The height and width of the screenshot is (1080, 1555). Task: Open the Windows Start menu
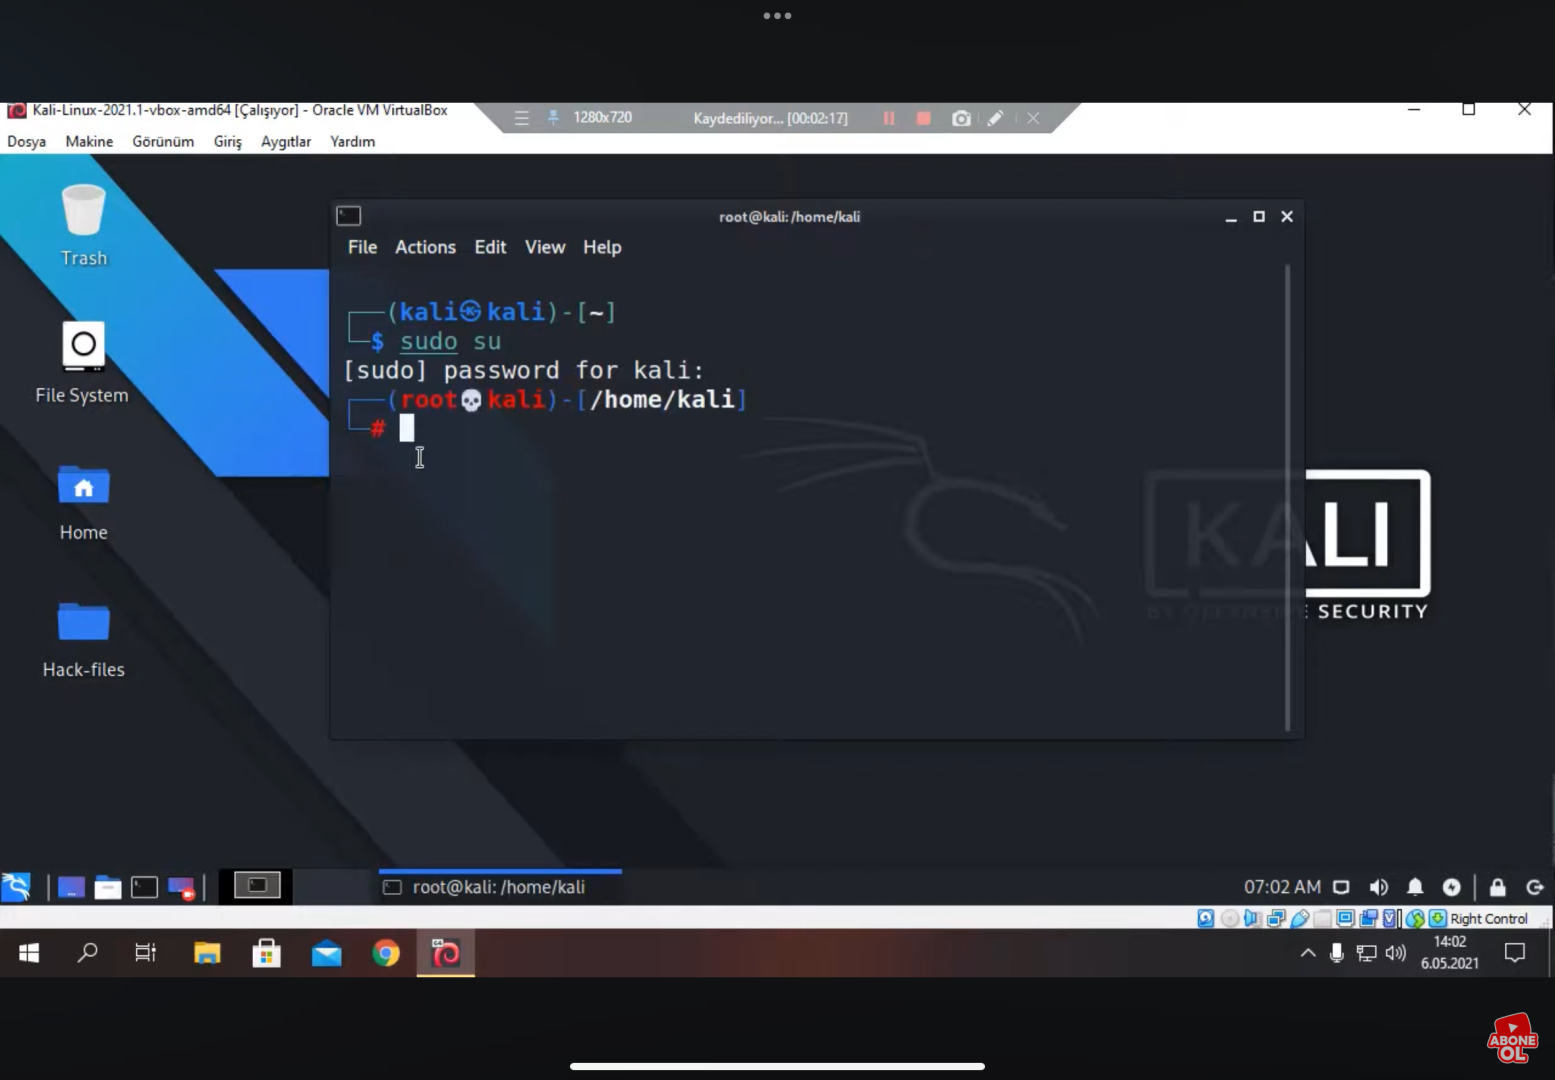coord(29,953)
